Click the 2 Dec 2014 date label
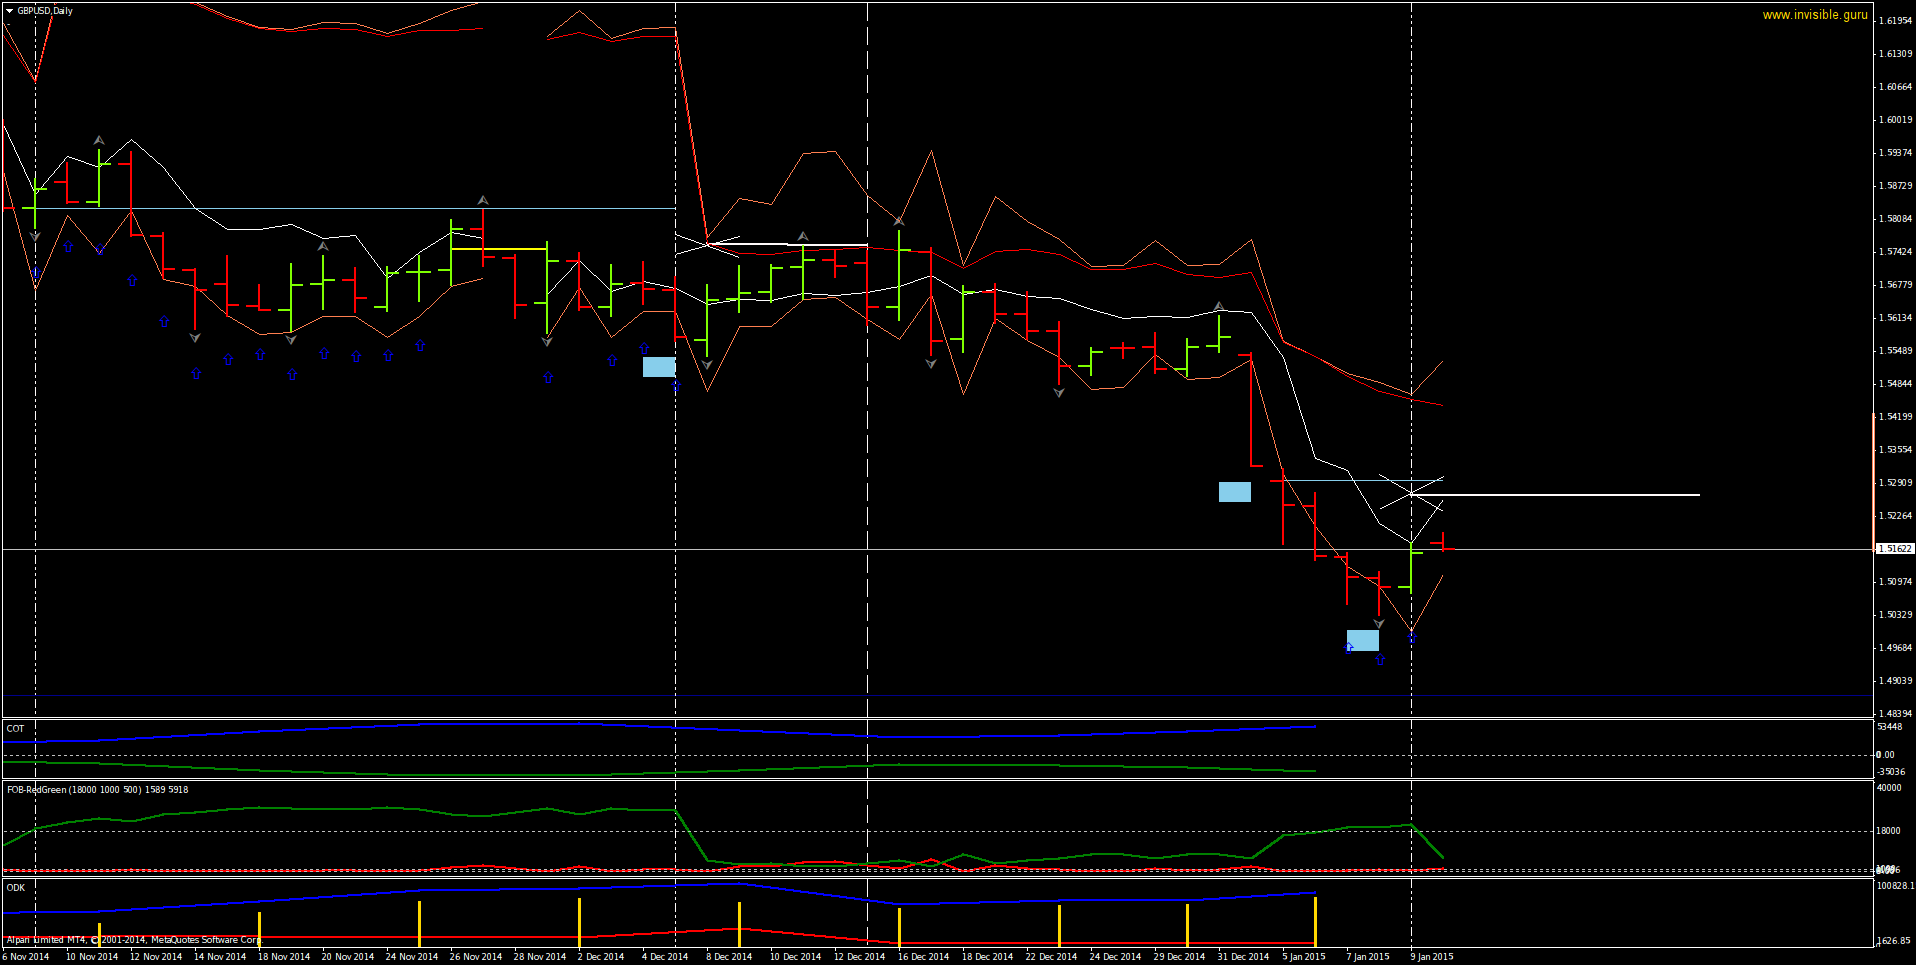Screen dimensions: 1916x965 (601, 957)
